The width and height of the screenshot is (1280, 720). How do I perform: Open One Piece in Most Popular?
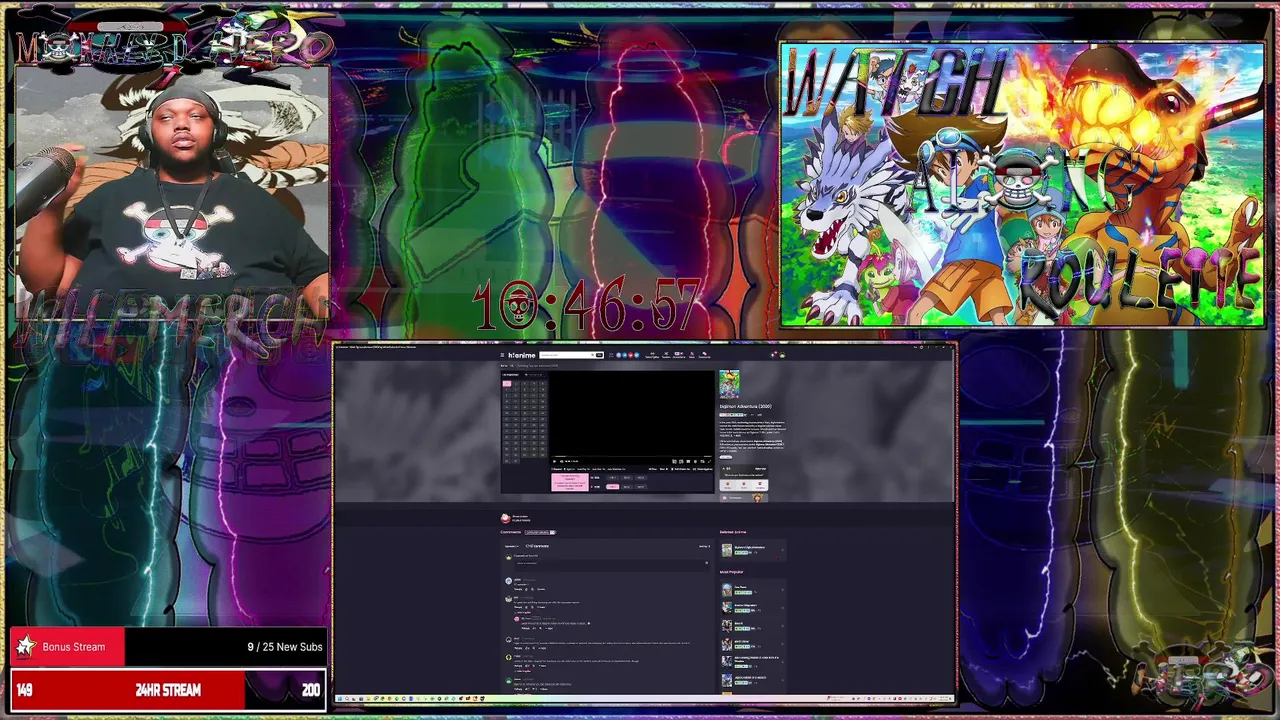pyautogui.click(x=740, y=587)
